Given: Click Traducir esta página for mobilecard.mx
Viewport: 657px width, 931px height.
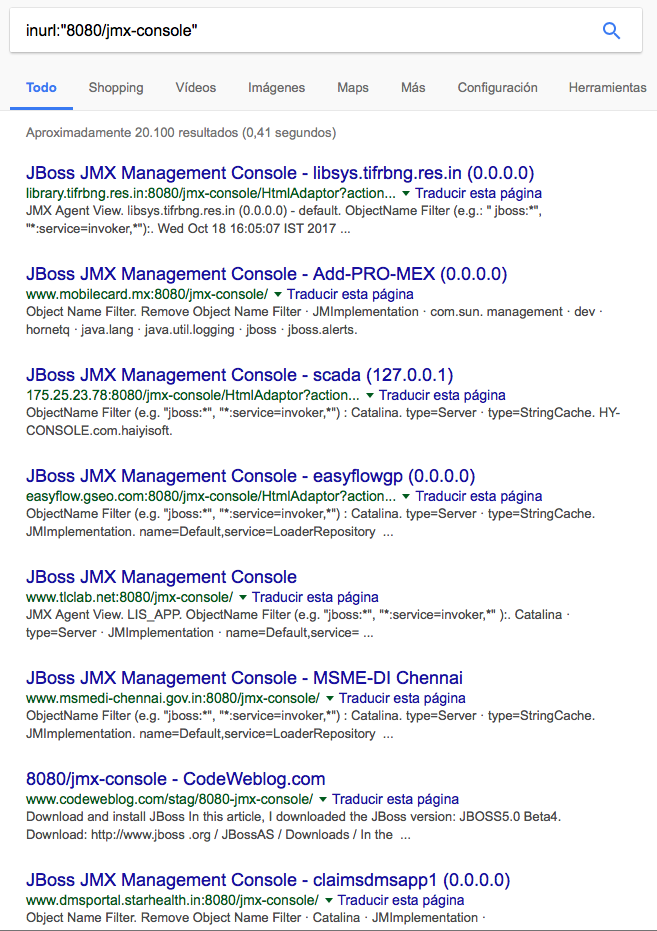Looking at the screenshot, I should coord(350,294).
